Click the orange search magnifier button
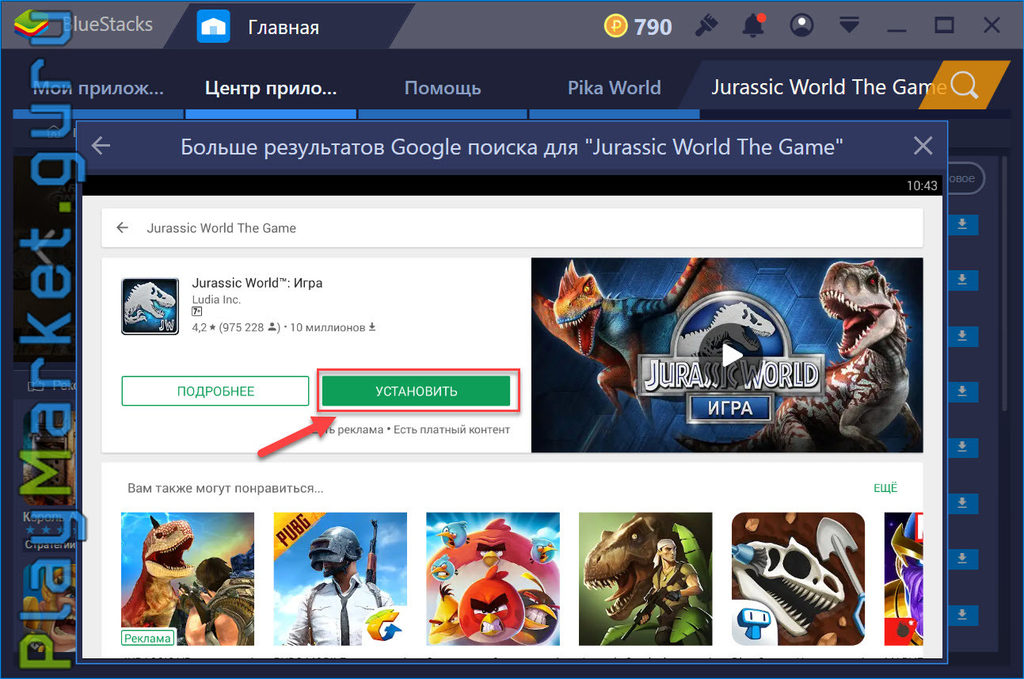This screenshot has height=679, width=1024. 965,85
